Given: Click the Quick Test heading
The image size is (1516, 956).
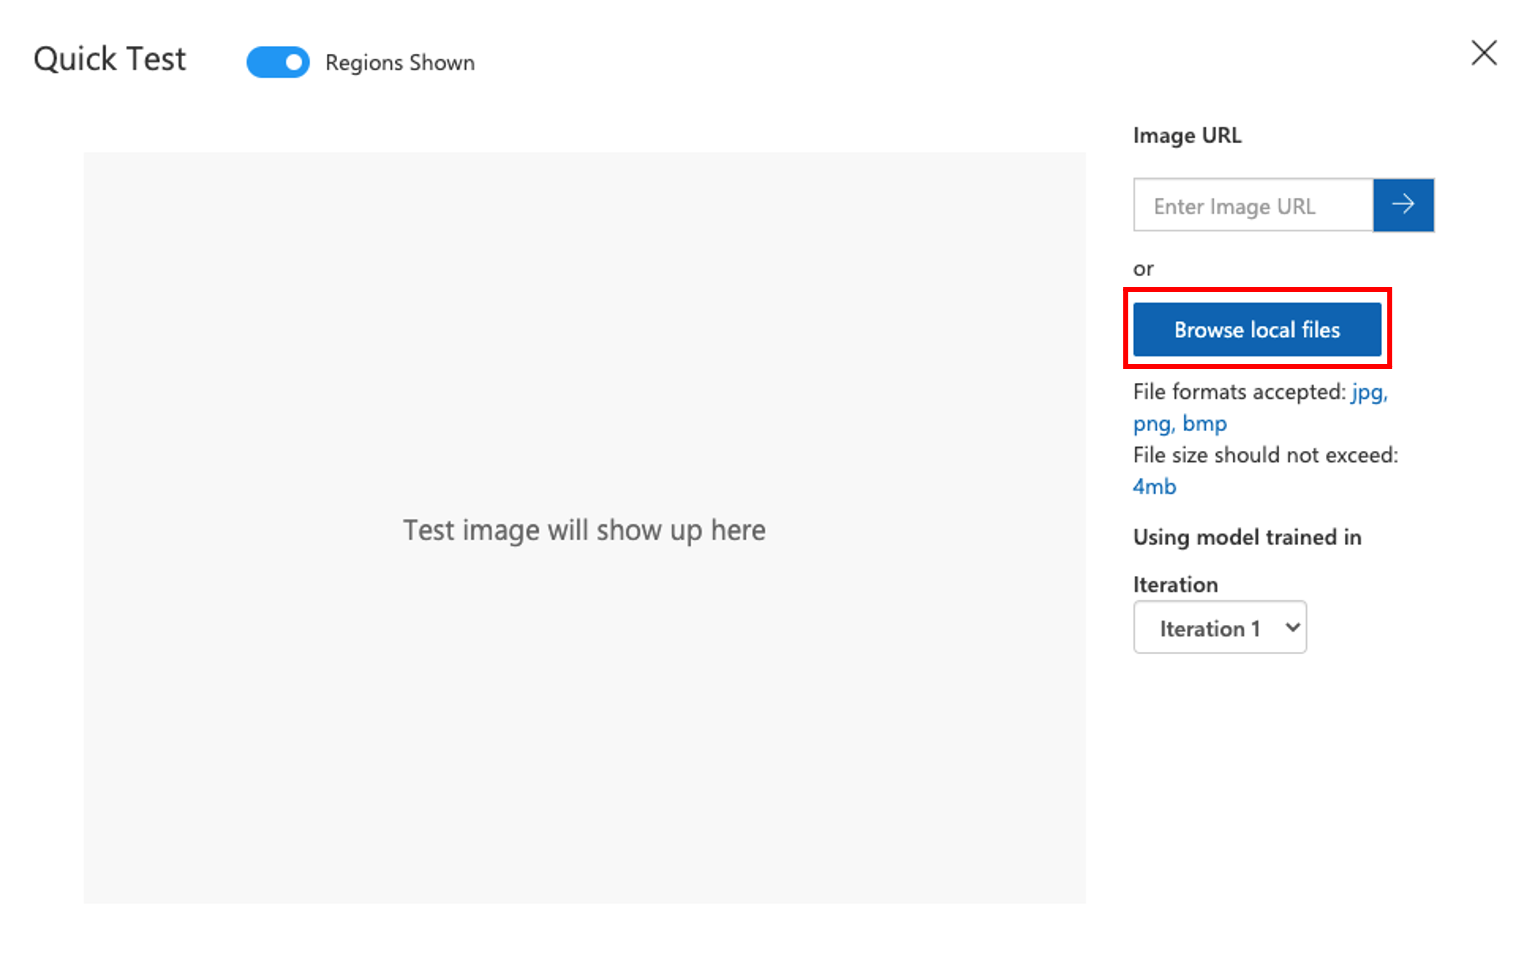Looking at the screenshot, I should 110,59.
